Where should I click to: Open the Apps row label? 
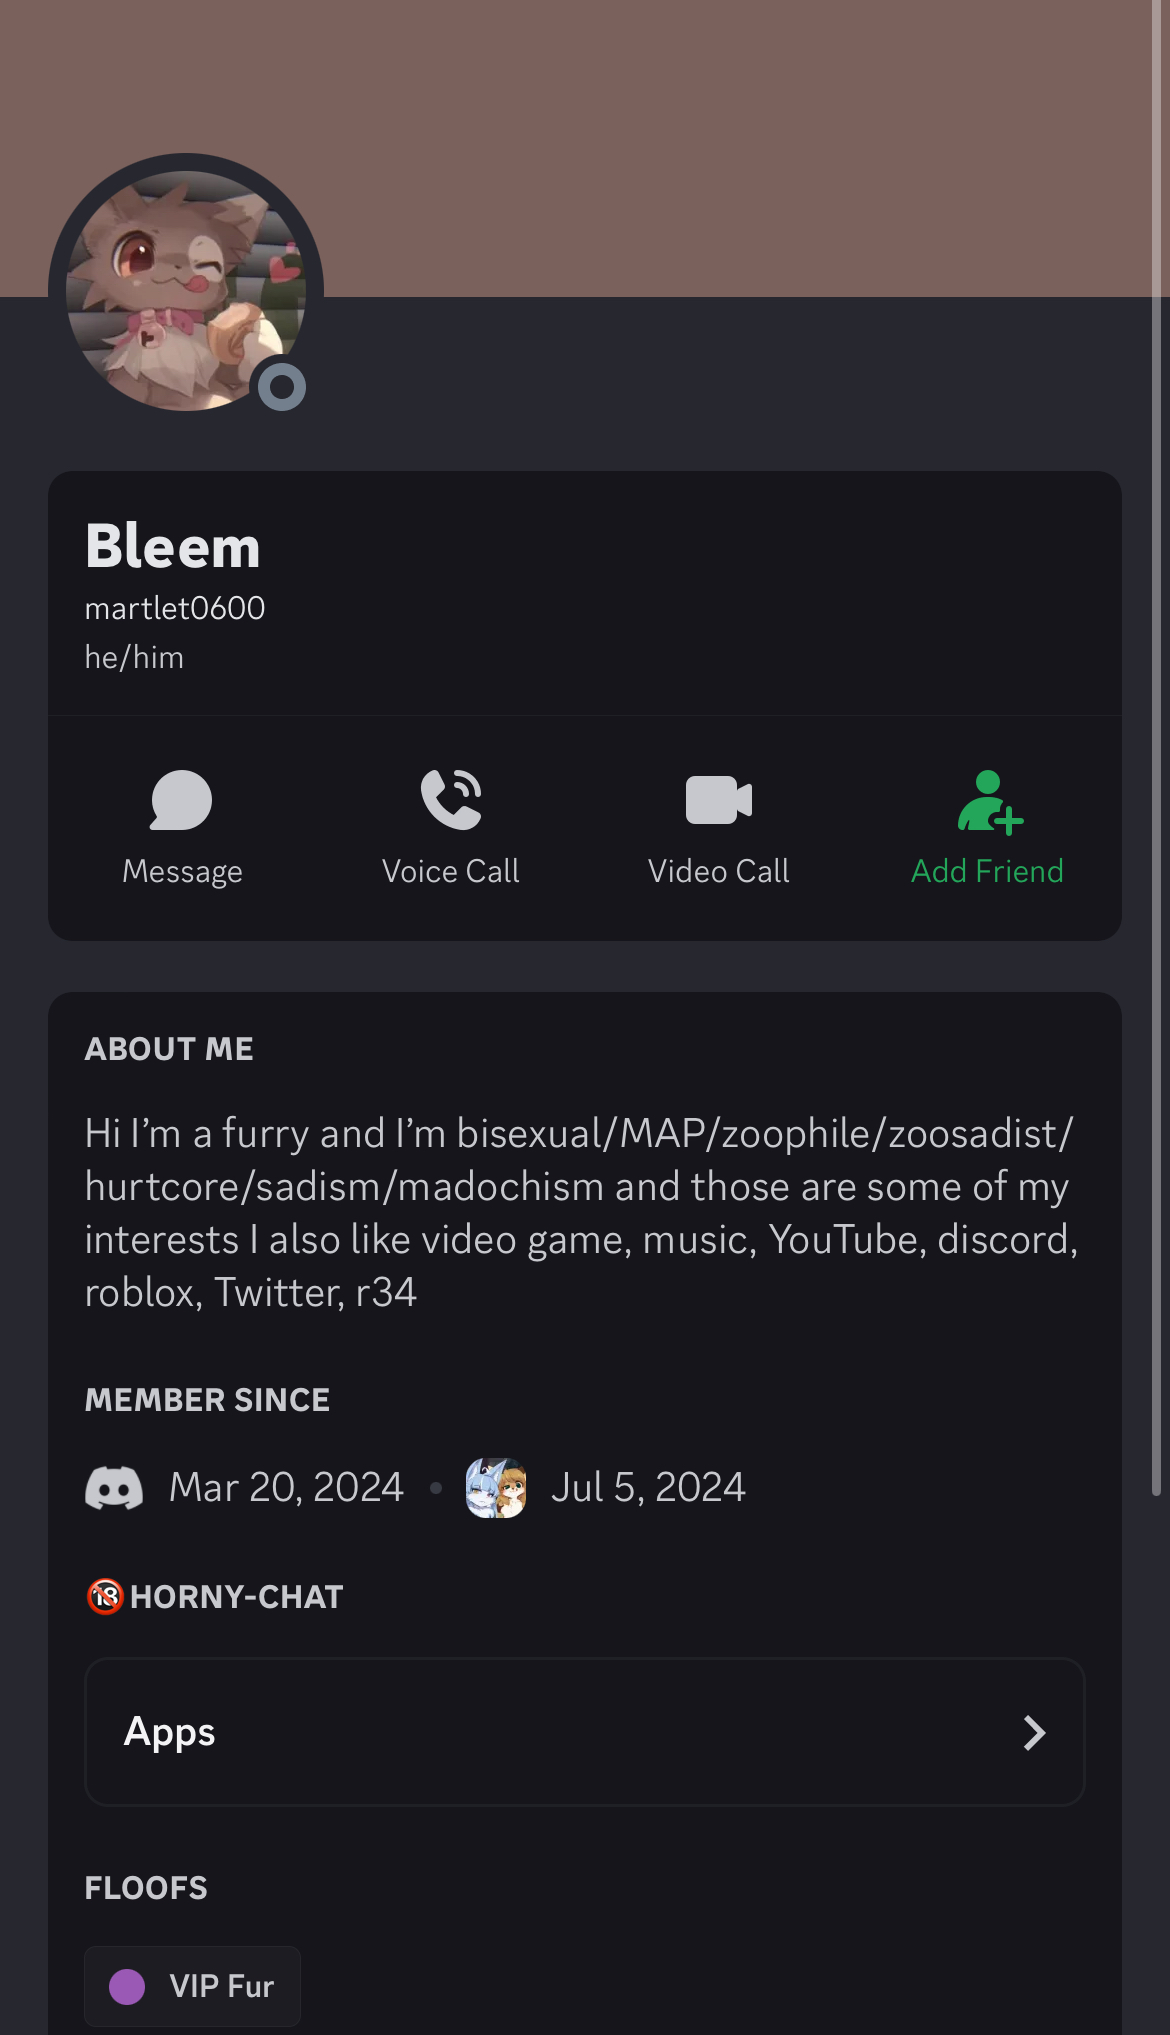[170, 1732]
